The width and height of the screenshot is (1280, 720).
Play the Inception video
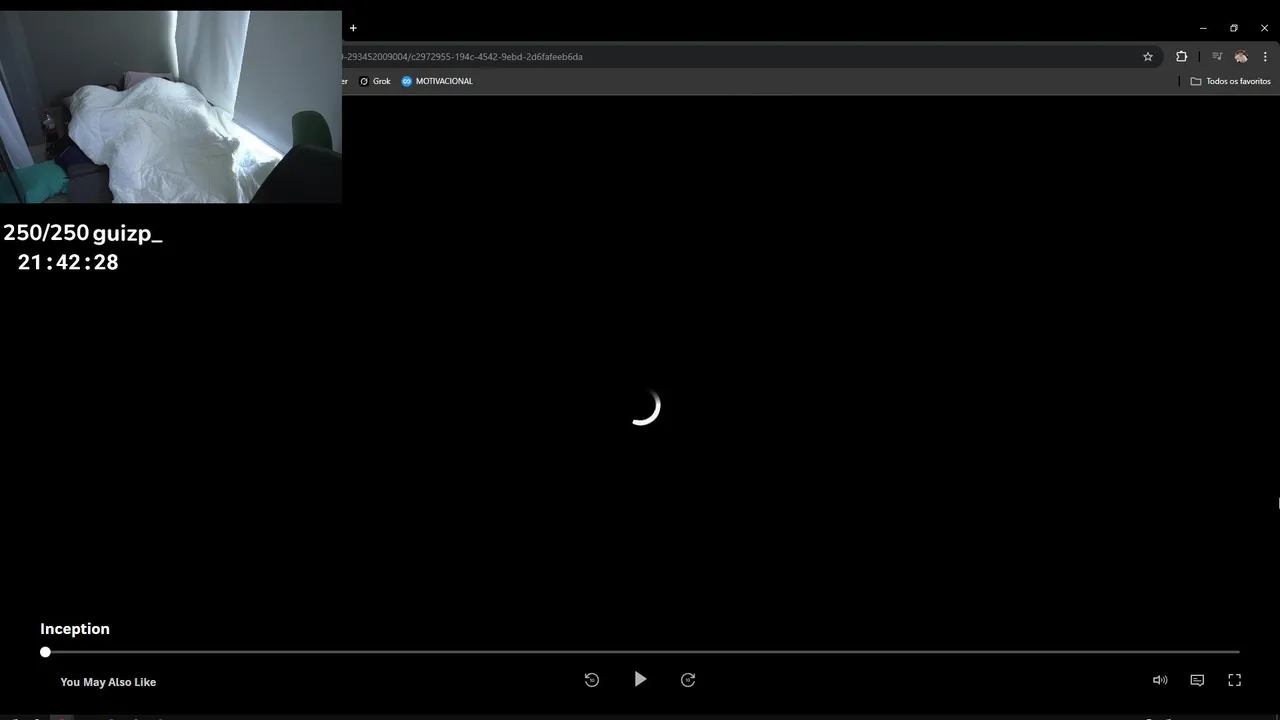[x=640, y=680]
